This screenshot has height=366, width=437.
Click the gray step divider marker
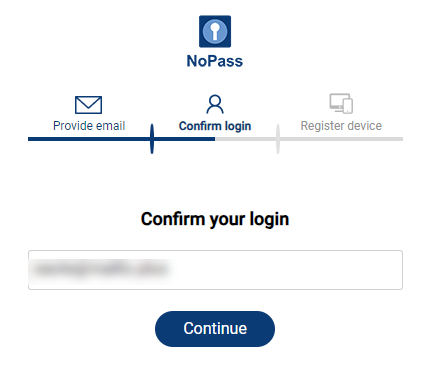tap(278, 139)
